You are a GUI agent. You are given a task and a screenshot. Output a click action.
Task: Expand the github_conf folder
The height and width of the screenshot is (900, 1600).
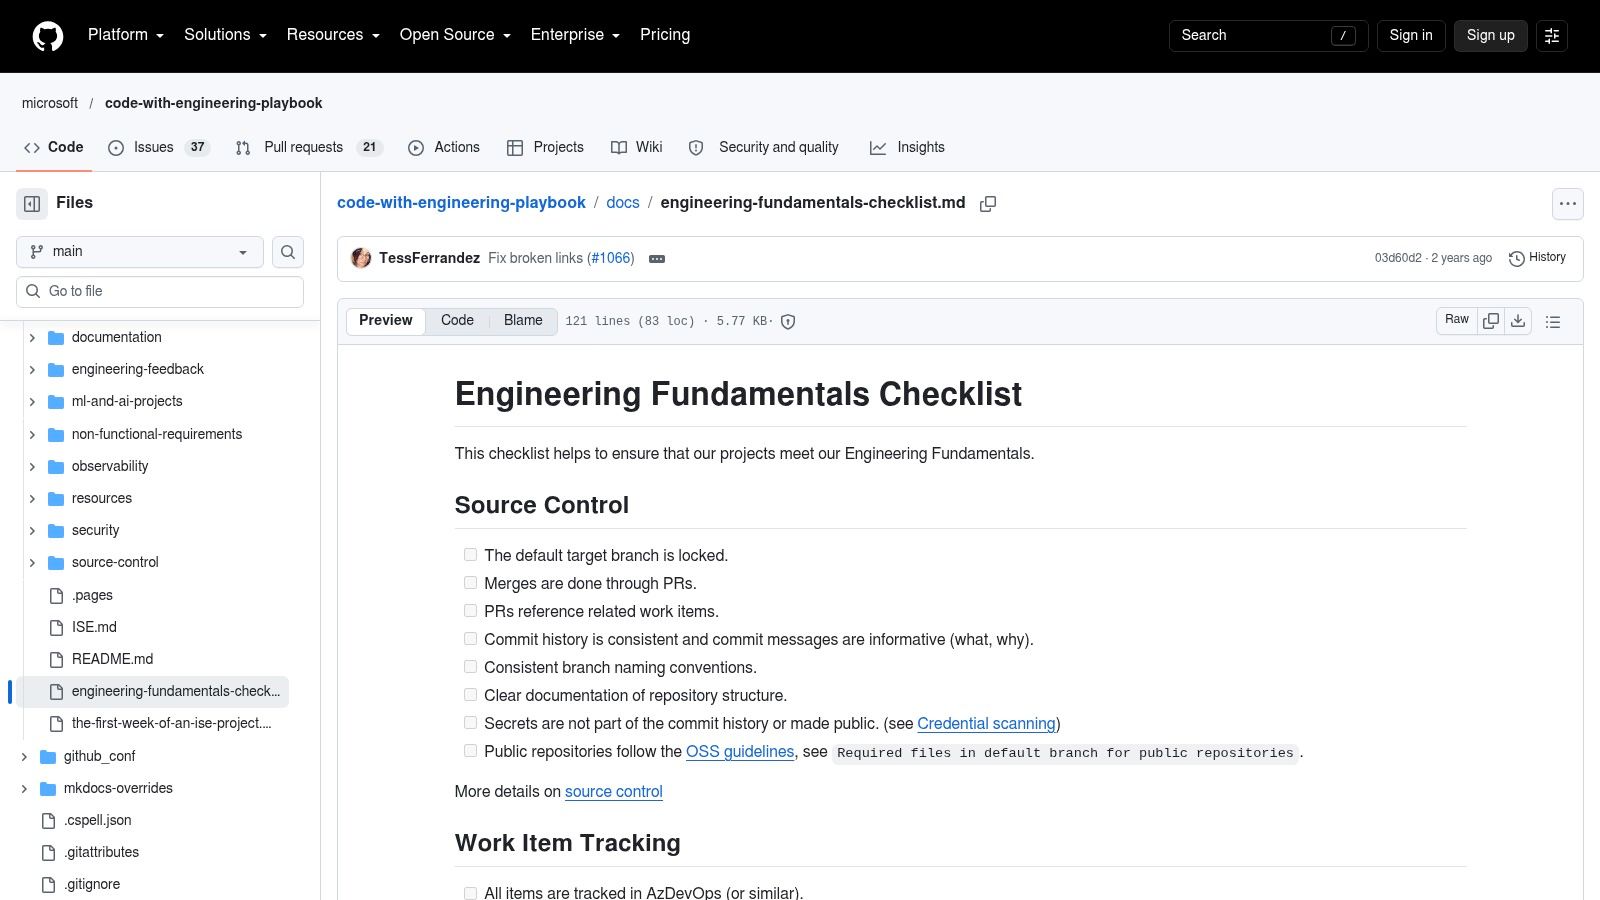tap(24, 757)
